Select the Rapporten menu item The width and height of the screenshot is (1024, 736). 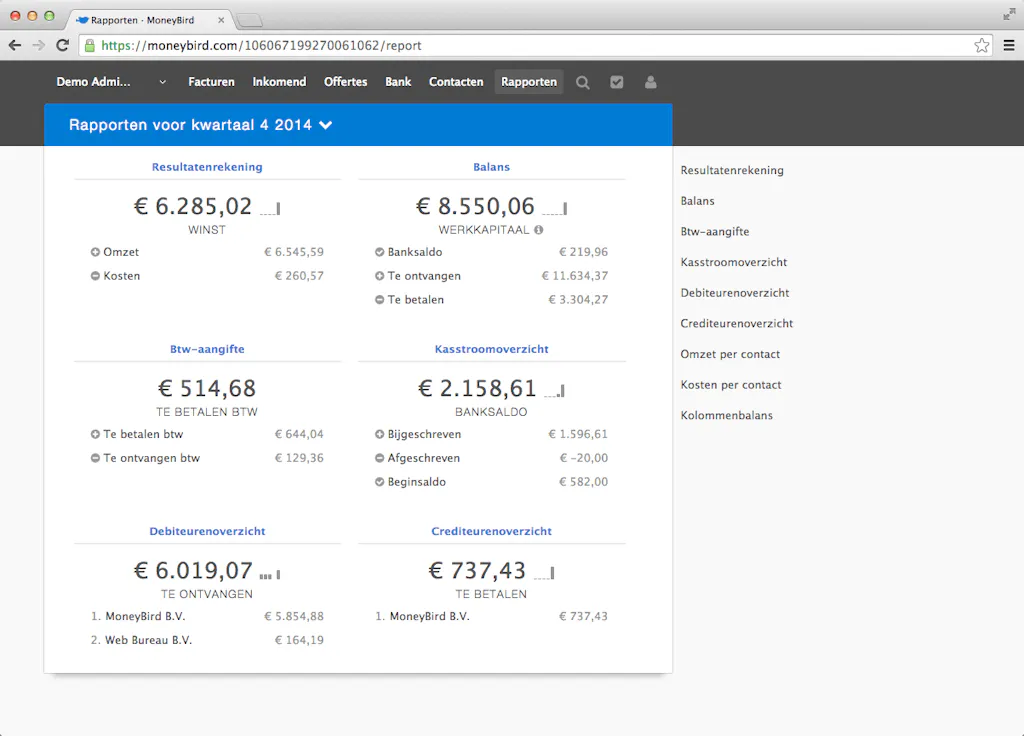[529, 82]
